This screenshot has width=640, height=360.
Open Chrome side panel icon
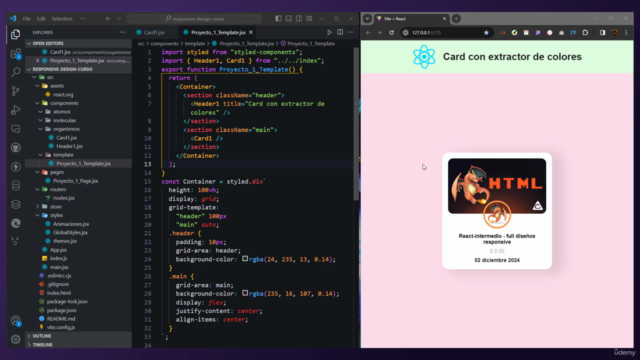pyautogui.click(x=602, y=33)
